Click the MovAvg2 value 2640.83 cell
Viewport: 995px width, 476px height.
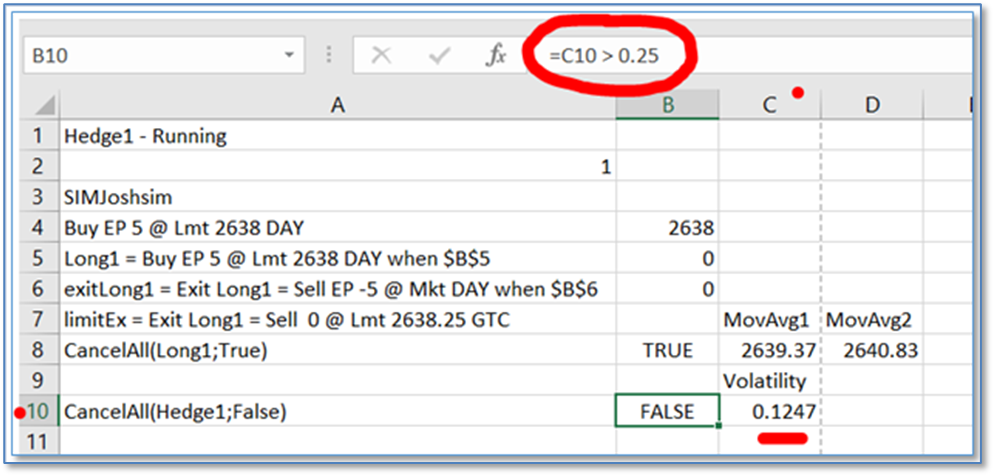tap(871, 351)
